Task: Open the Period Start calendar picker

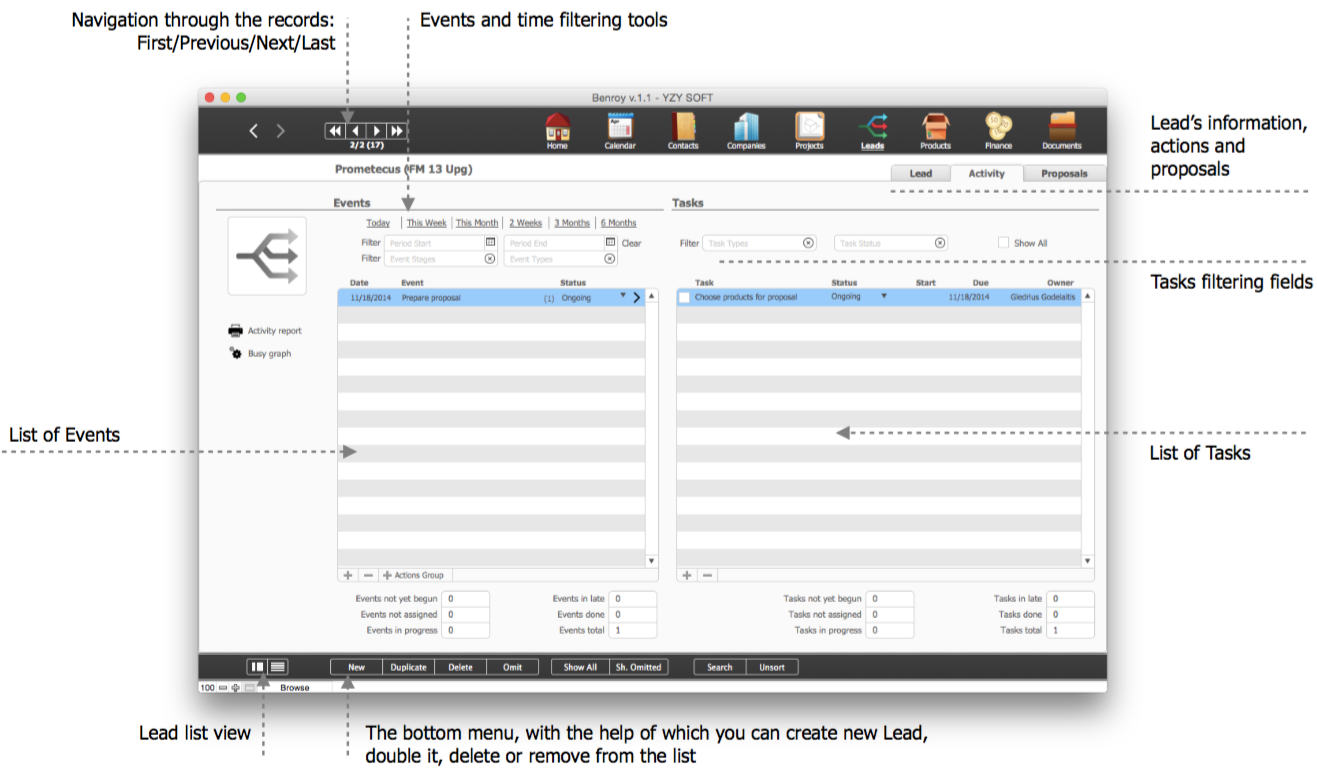Action: [491, 242]
